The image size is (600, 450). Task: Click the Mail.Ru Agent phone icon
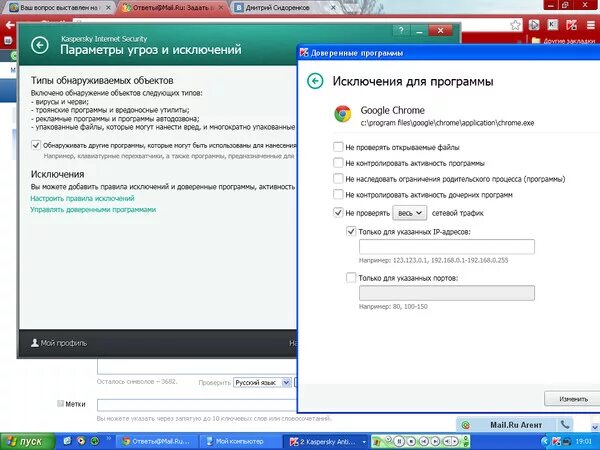point(564,424)
